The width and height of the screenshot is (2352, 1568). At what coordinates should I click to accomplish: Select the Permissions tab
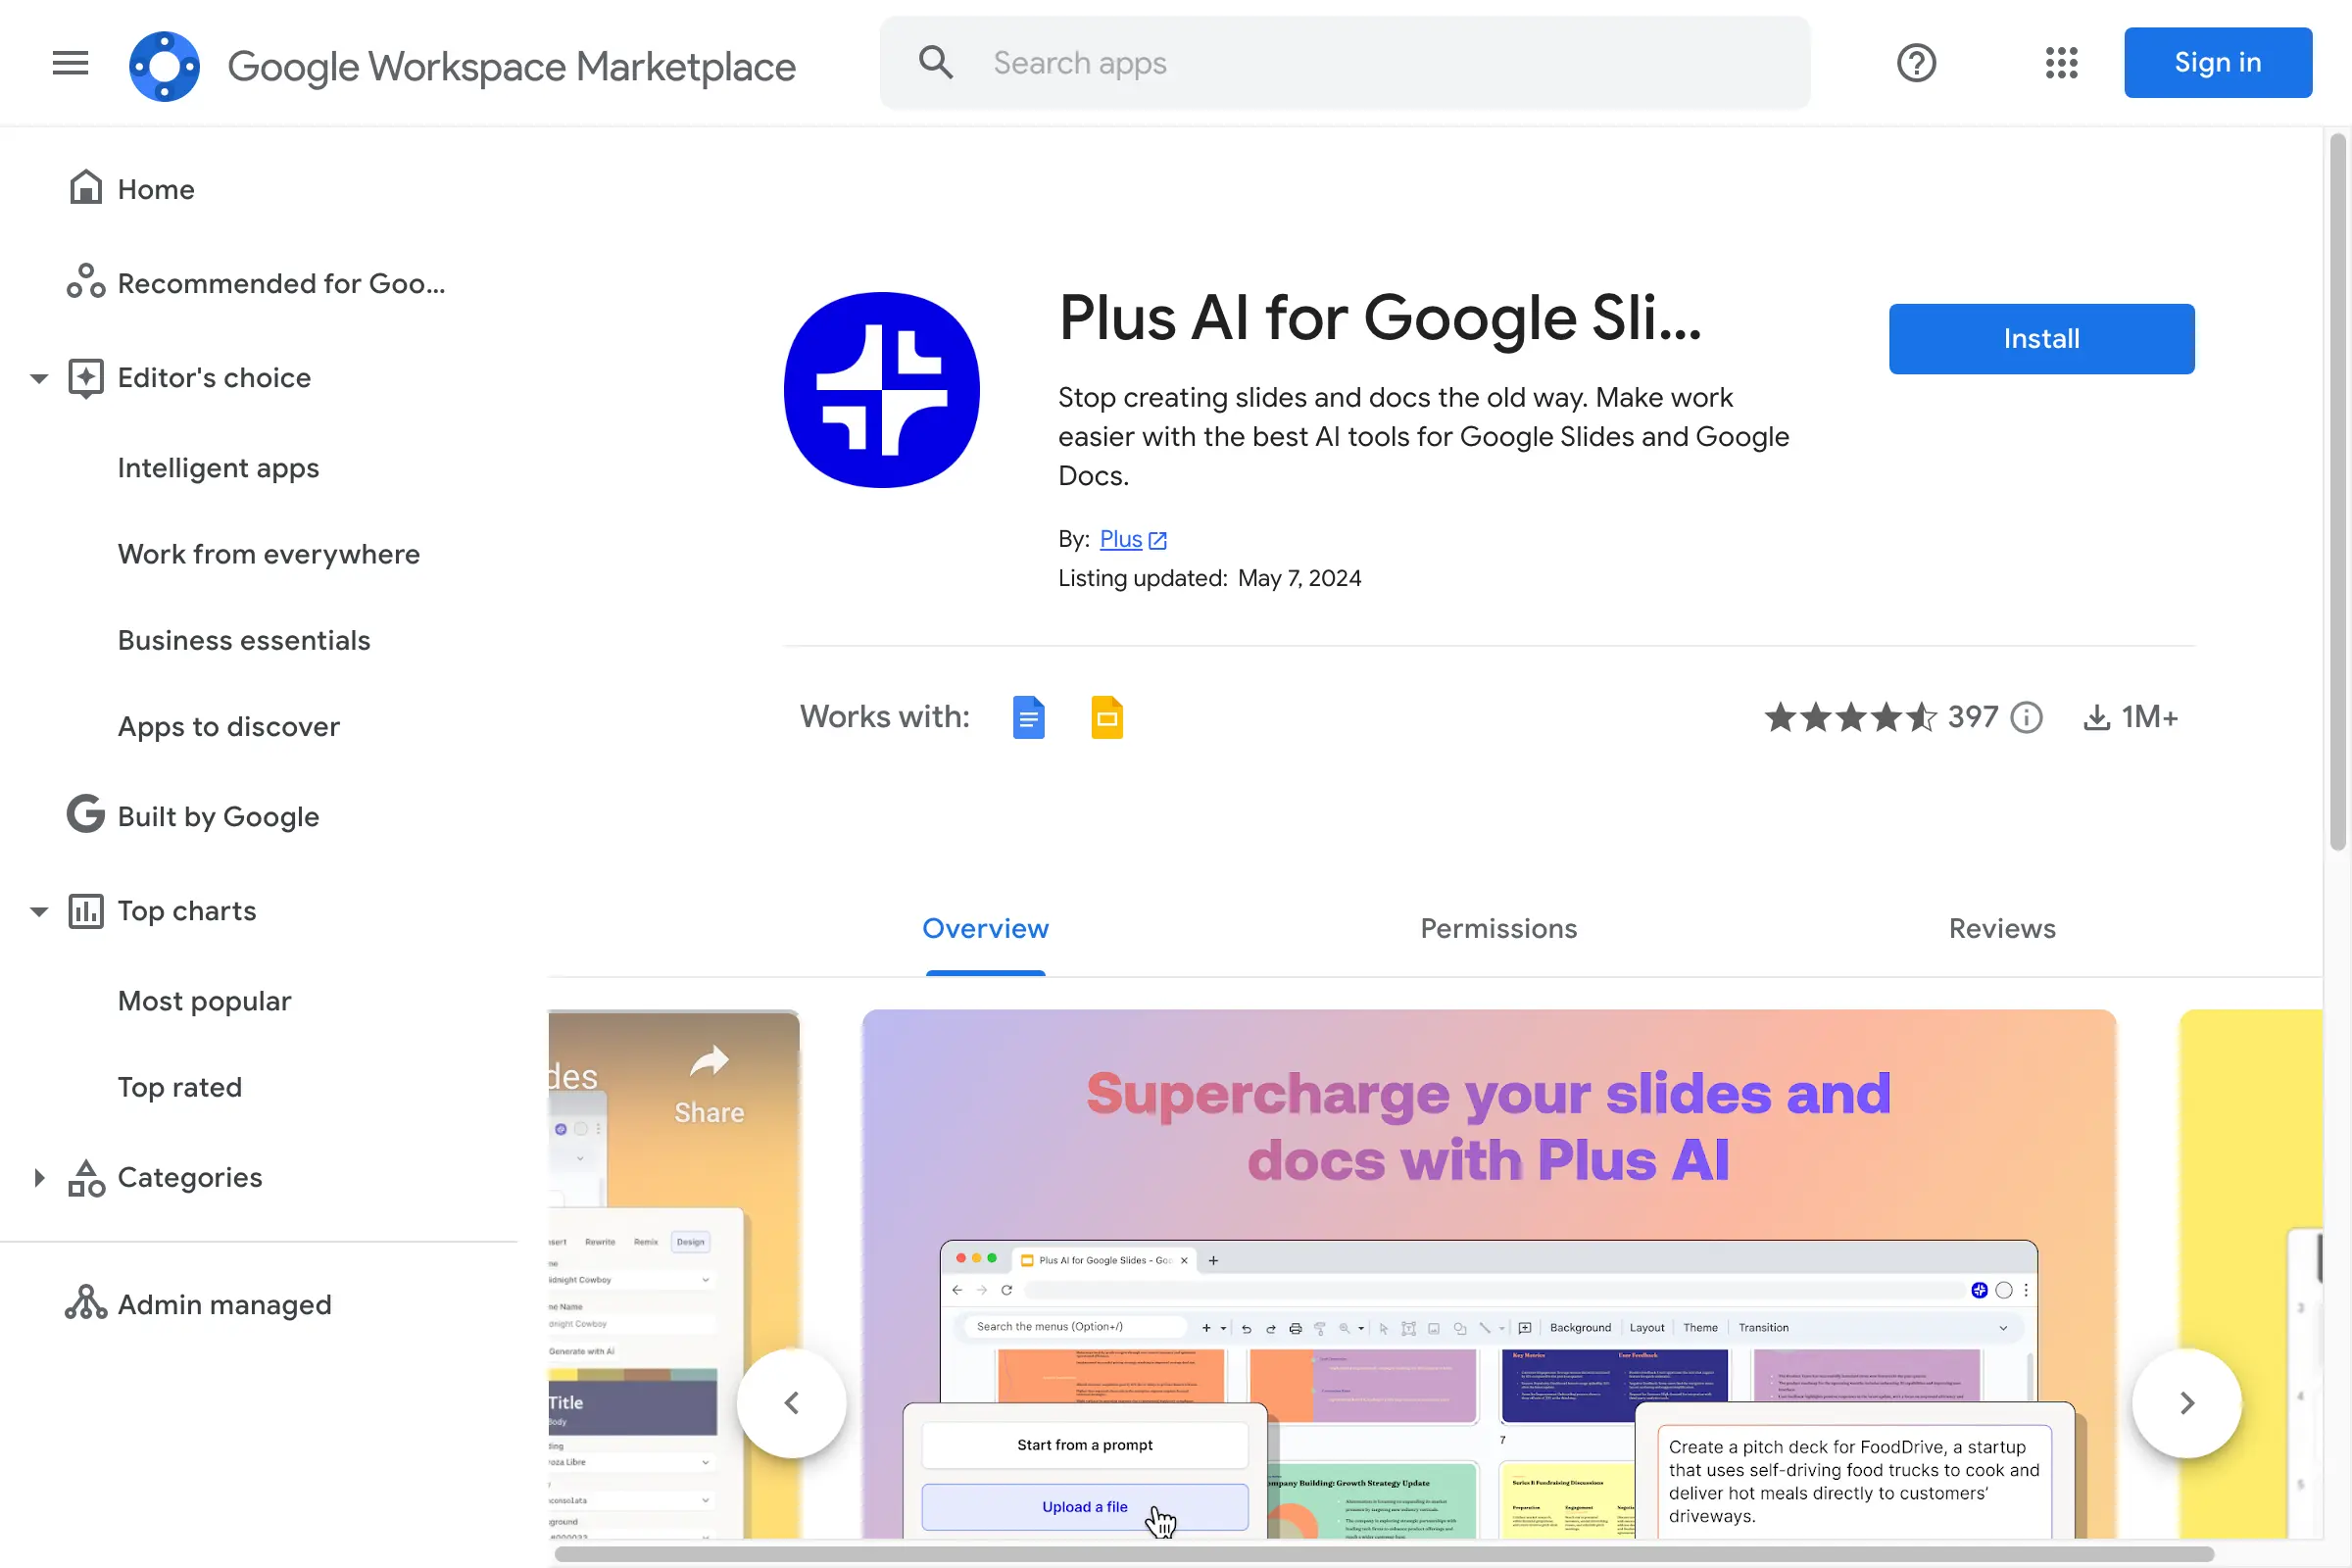click(x=1498, y=927)
